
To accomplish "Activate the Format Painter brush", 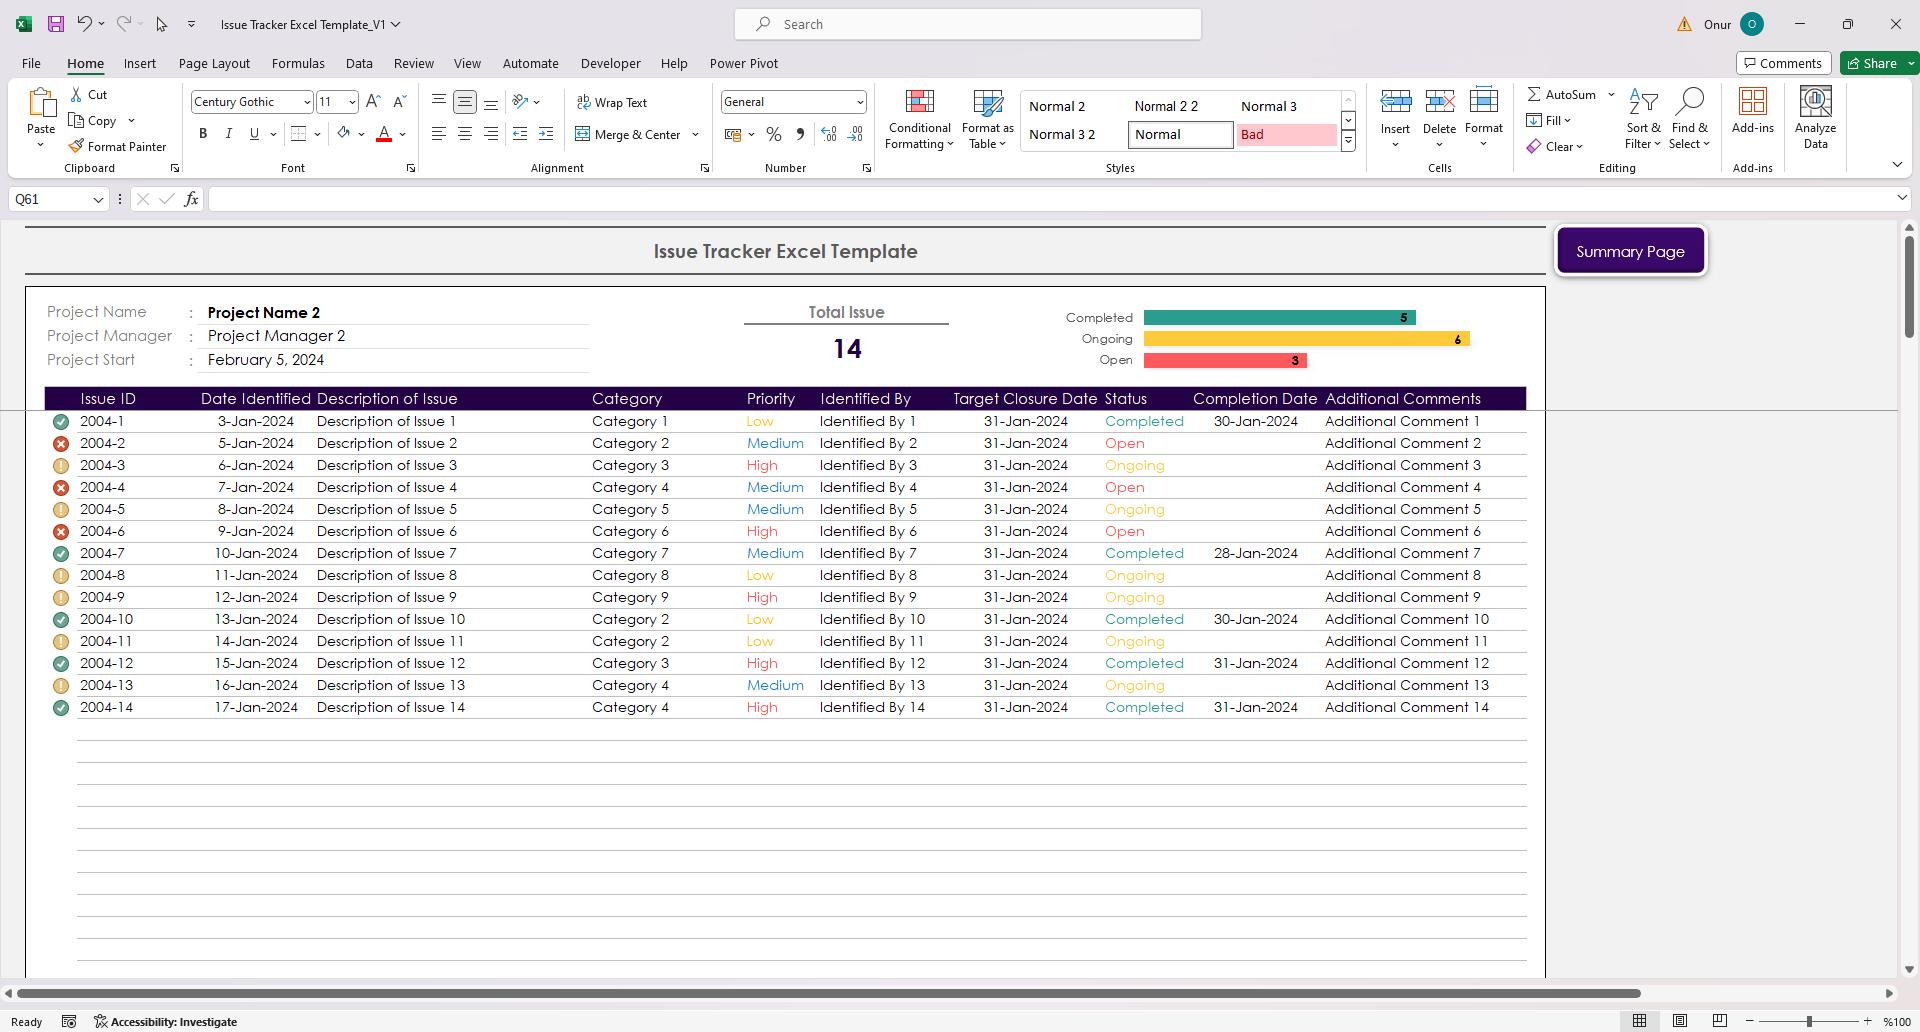I will pos(117,146).
